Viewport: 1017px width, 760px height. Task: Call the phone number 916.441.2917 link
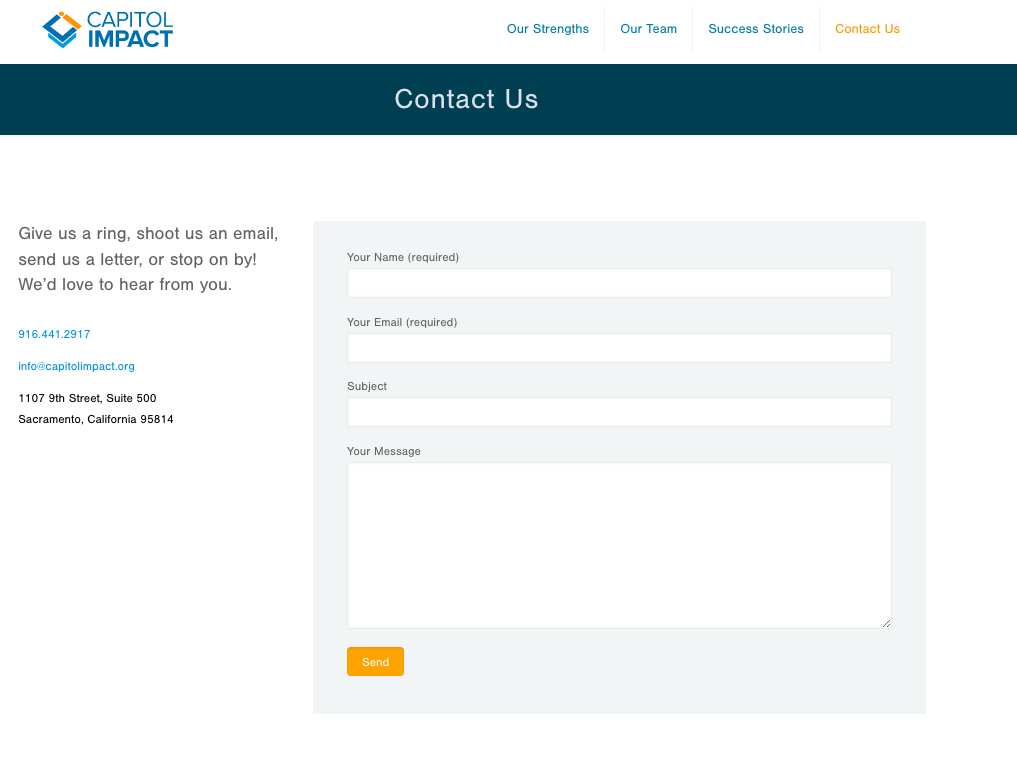[54, 334]
